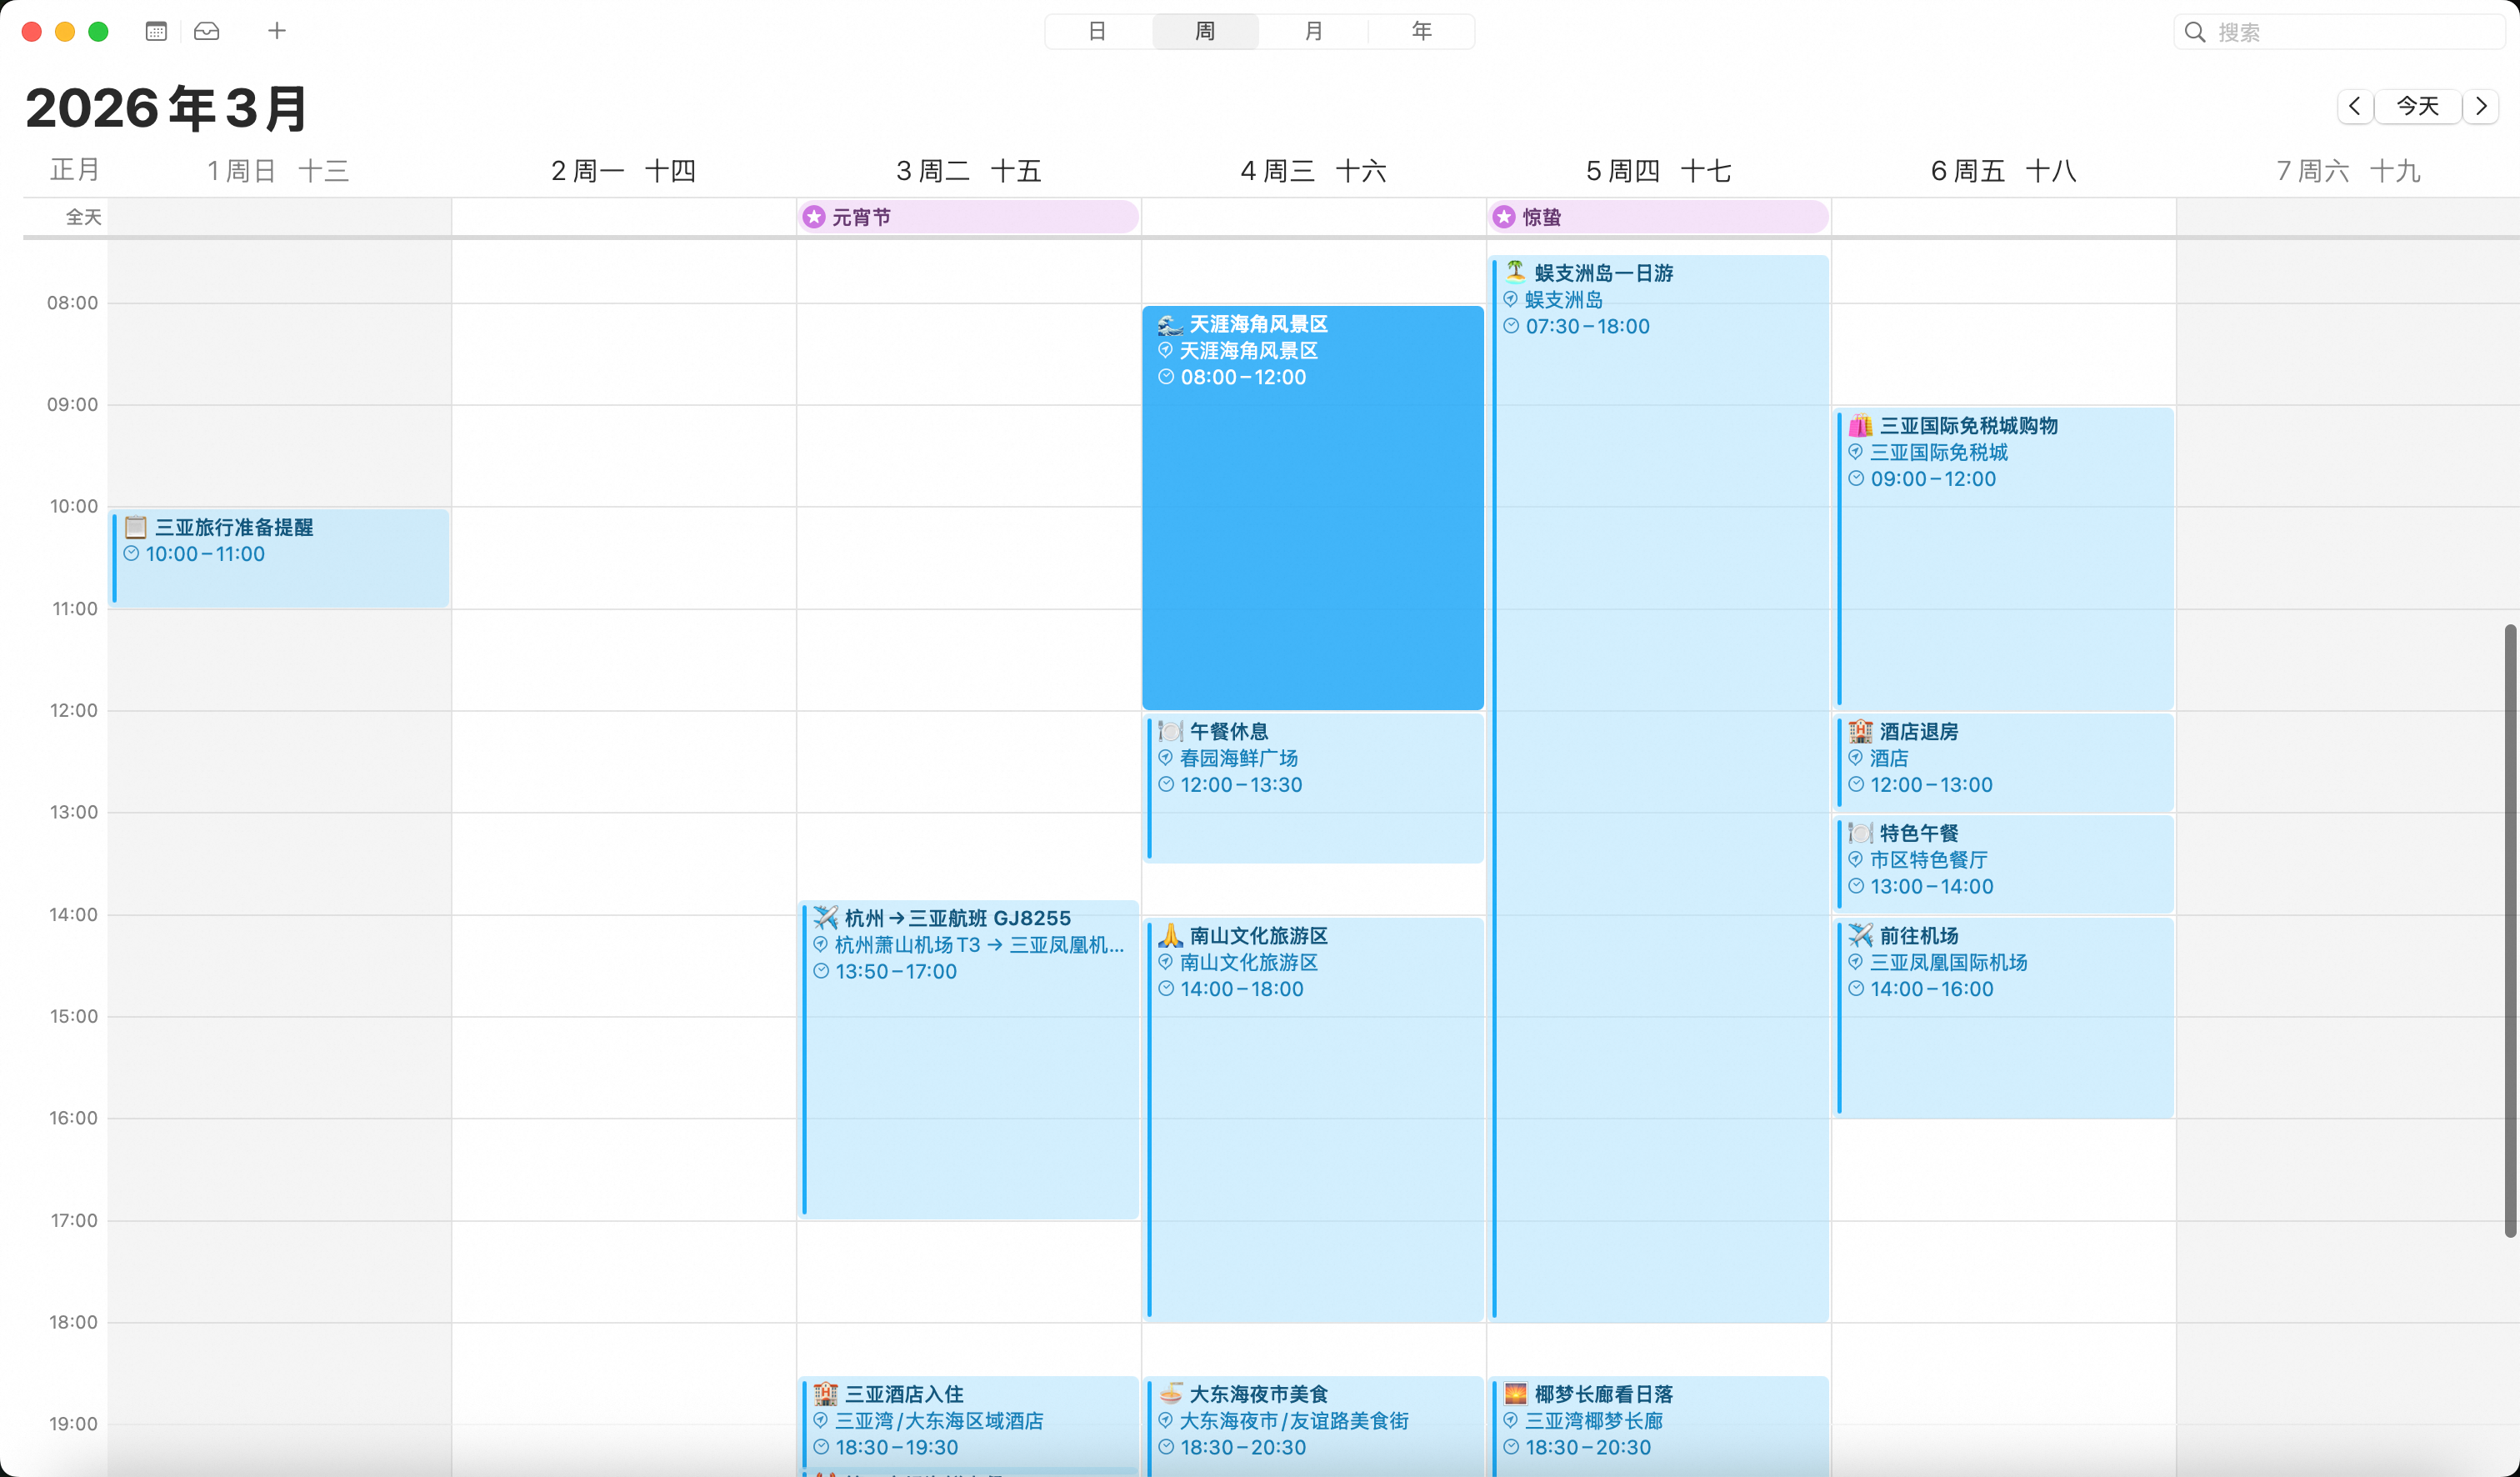
Task: Select the 三亚旅行准备提醒 event
Action: pos(280,560)
